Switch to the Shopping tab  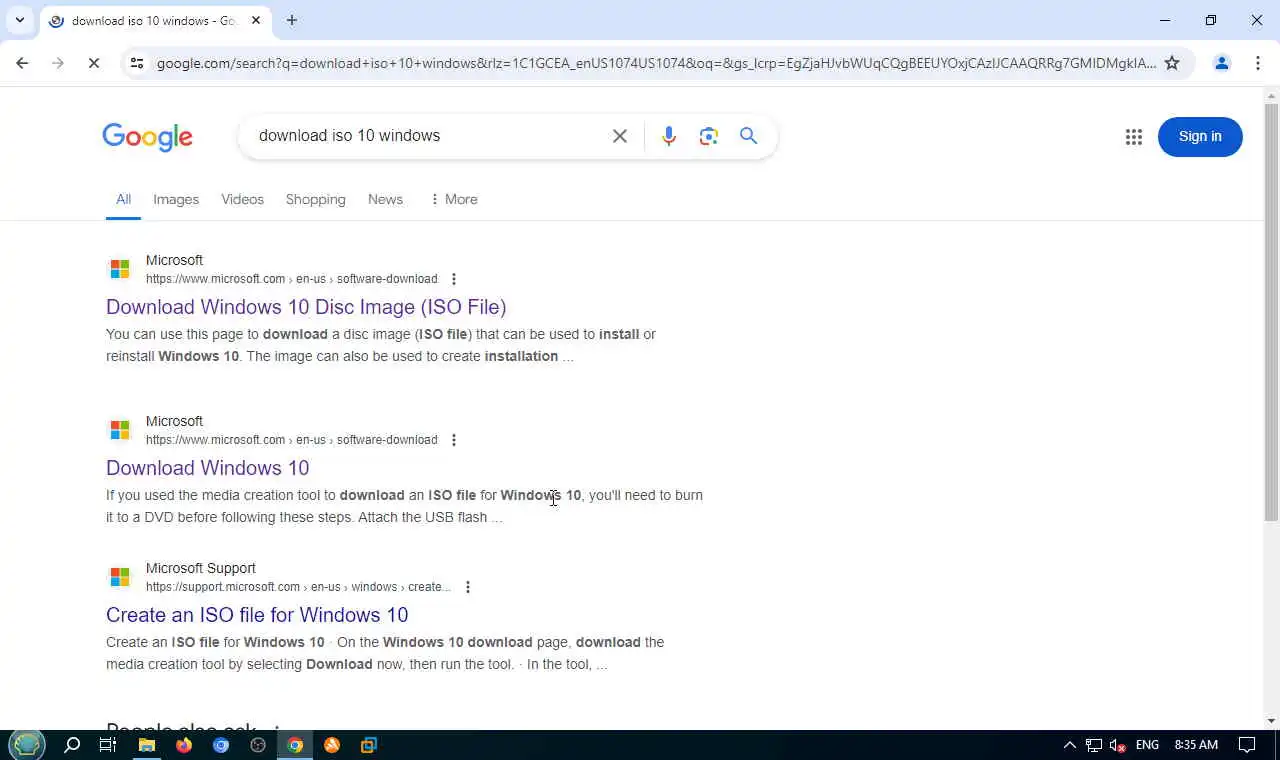[x=315, y=199]
